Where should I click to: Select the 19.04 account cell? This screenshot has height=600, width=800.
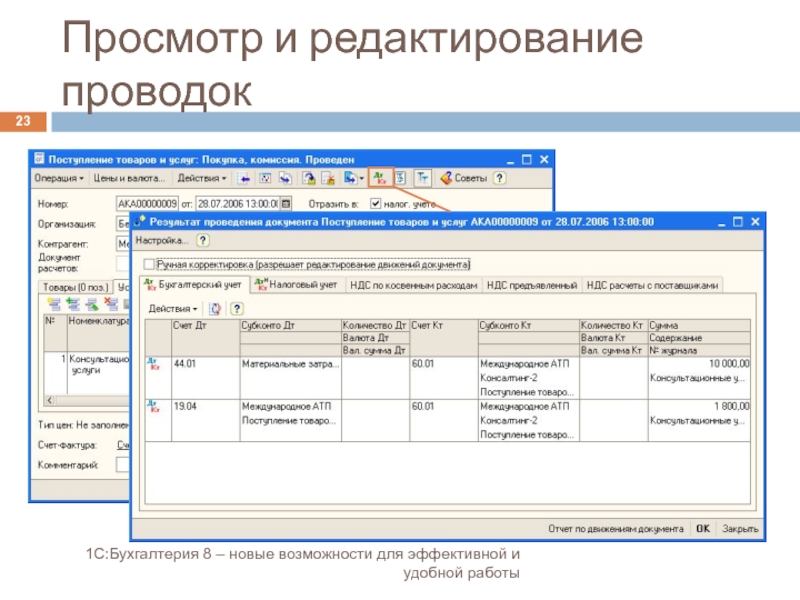click(206, 420)
